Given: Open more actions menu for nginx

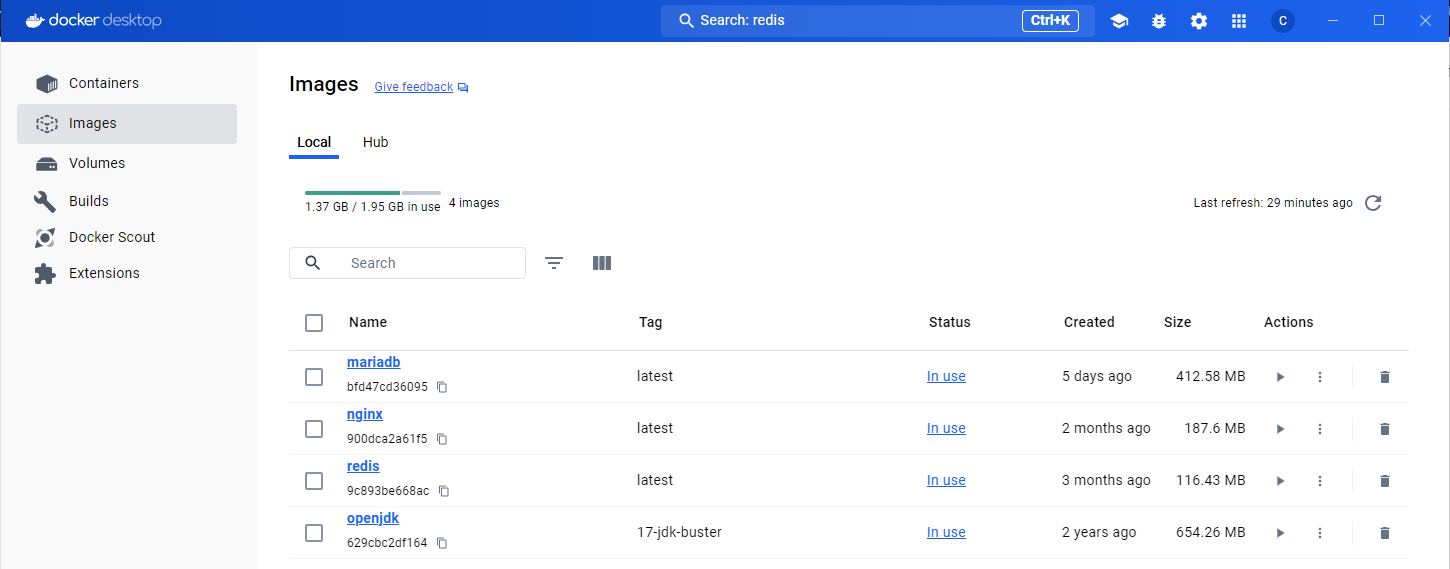Looking at the screenshot, I should coord(1320,429).
